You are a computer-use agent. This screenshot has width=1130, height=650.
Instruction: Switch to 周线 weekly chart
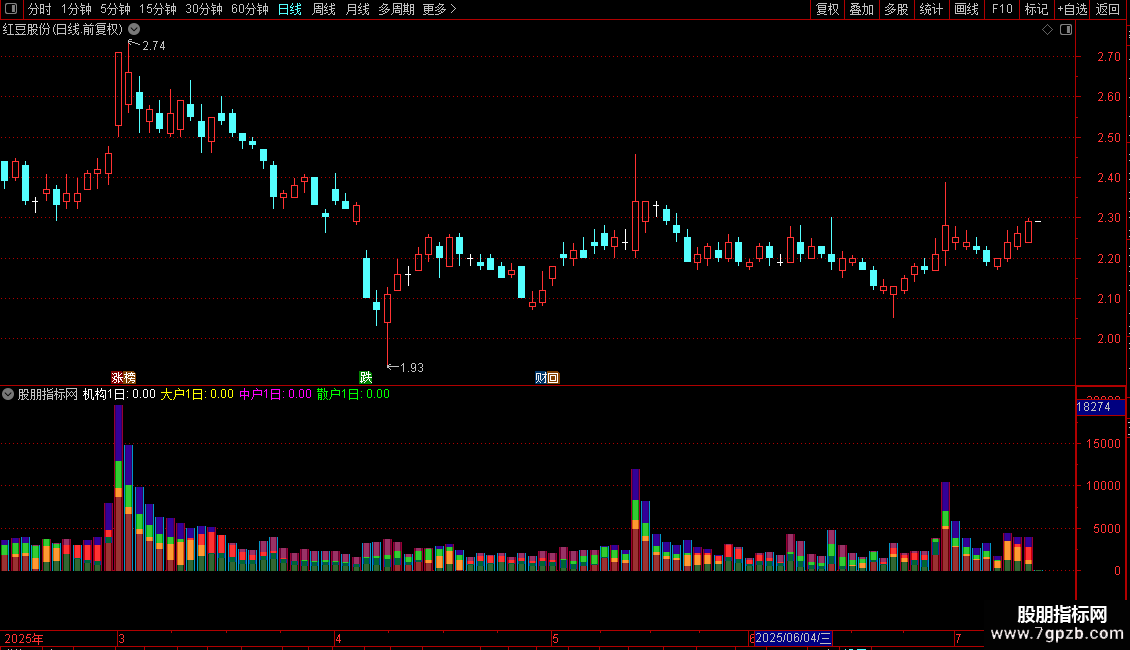(x=324, y=9)
